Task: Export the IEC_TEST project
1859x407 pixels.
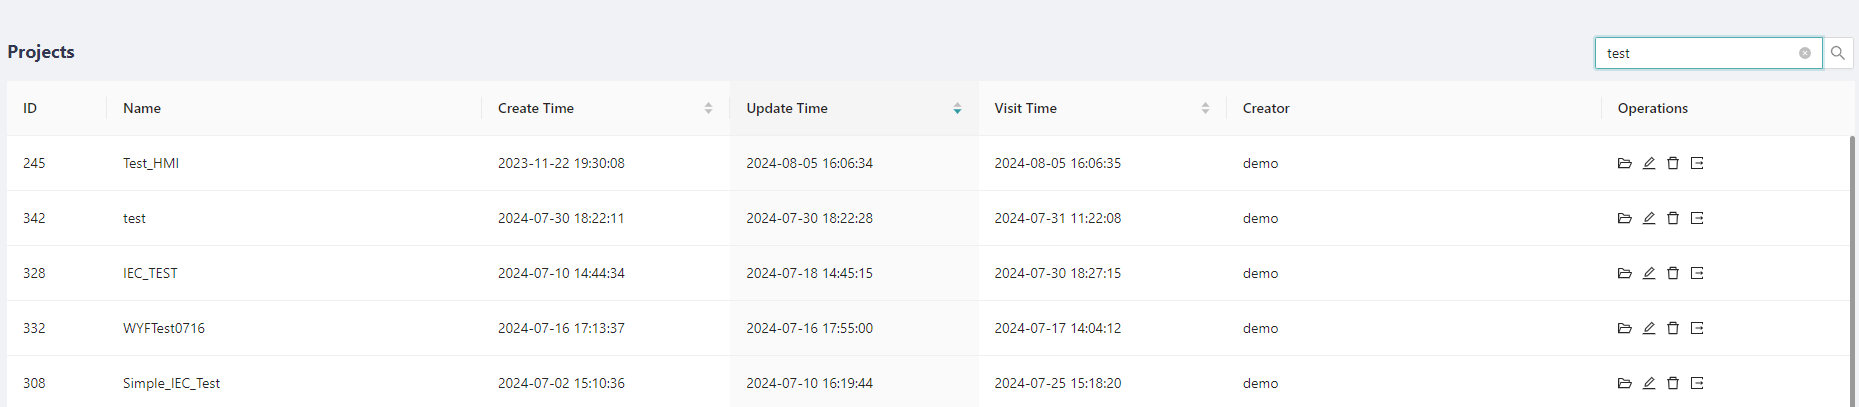Action: point(1697,273)
